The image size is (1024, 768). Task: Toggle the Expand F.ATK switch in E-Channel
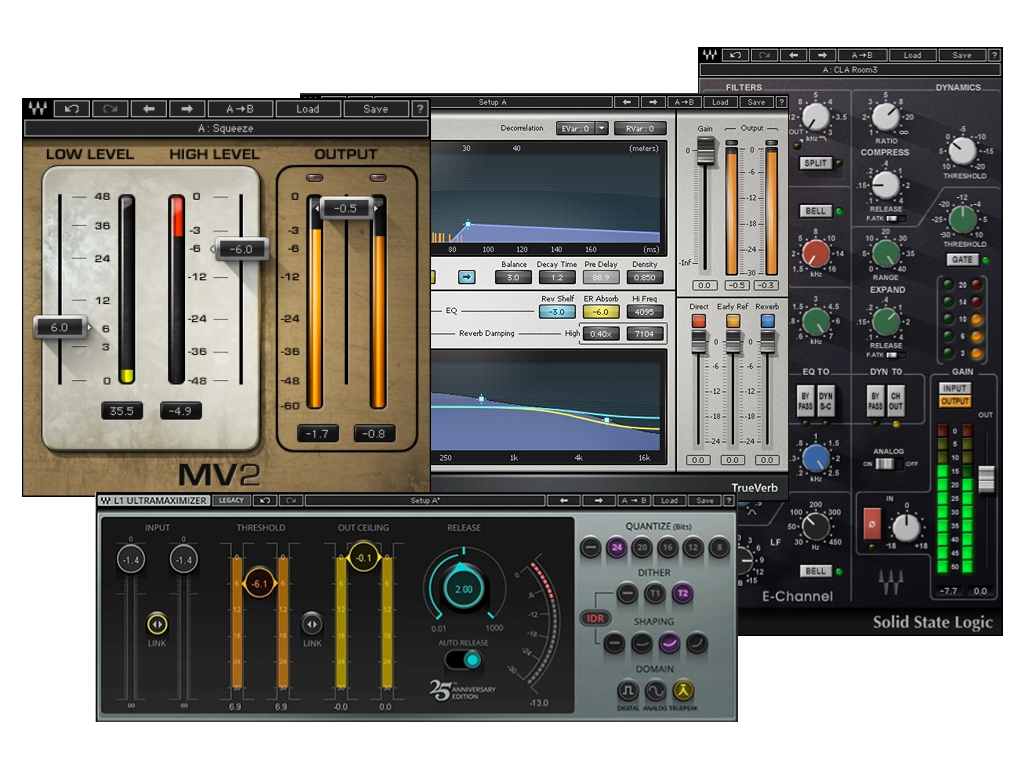[x=896, y=355]
